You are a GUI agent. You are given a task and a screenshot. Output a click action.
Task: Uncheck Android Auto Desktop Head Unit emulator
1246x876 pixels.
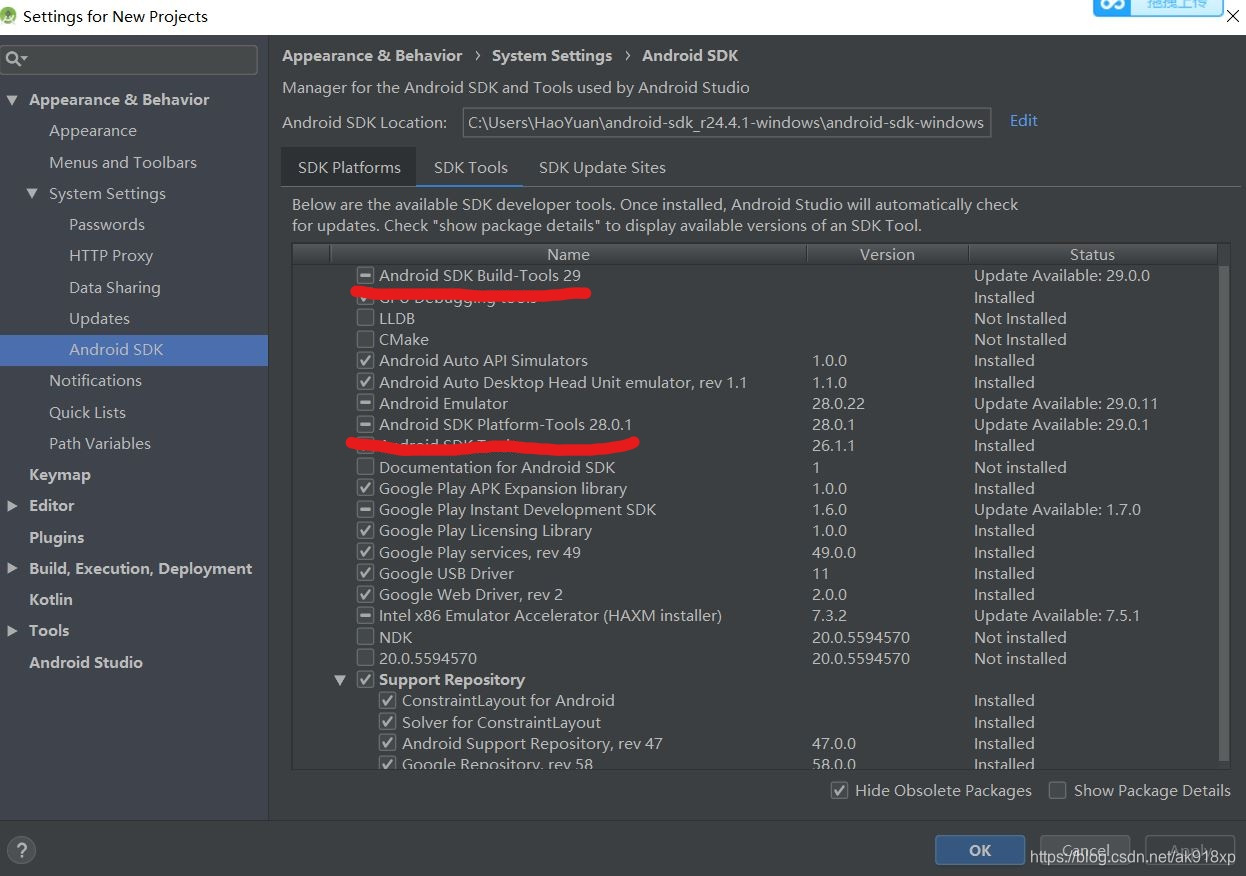366,383
